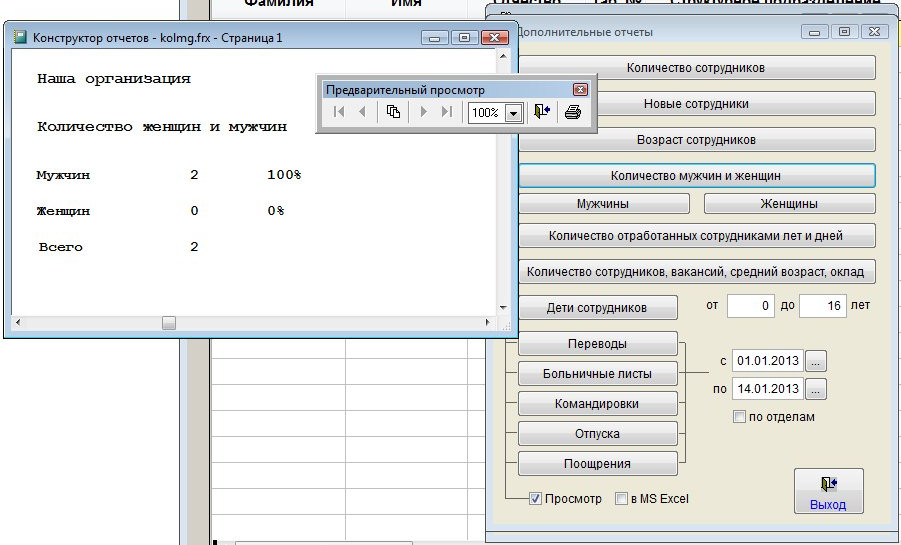Click the Выход exit button

click(x=828, y=491)
